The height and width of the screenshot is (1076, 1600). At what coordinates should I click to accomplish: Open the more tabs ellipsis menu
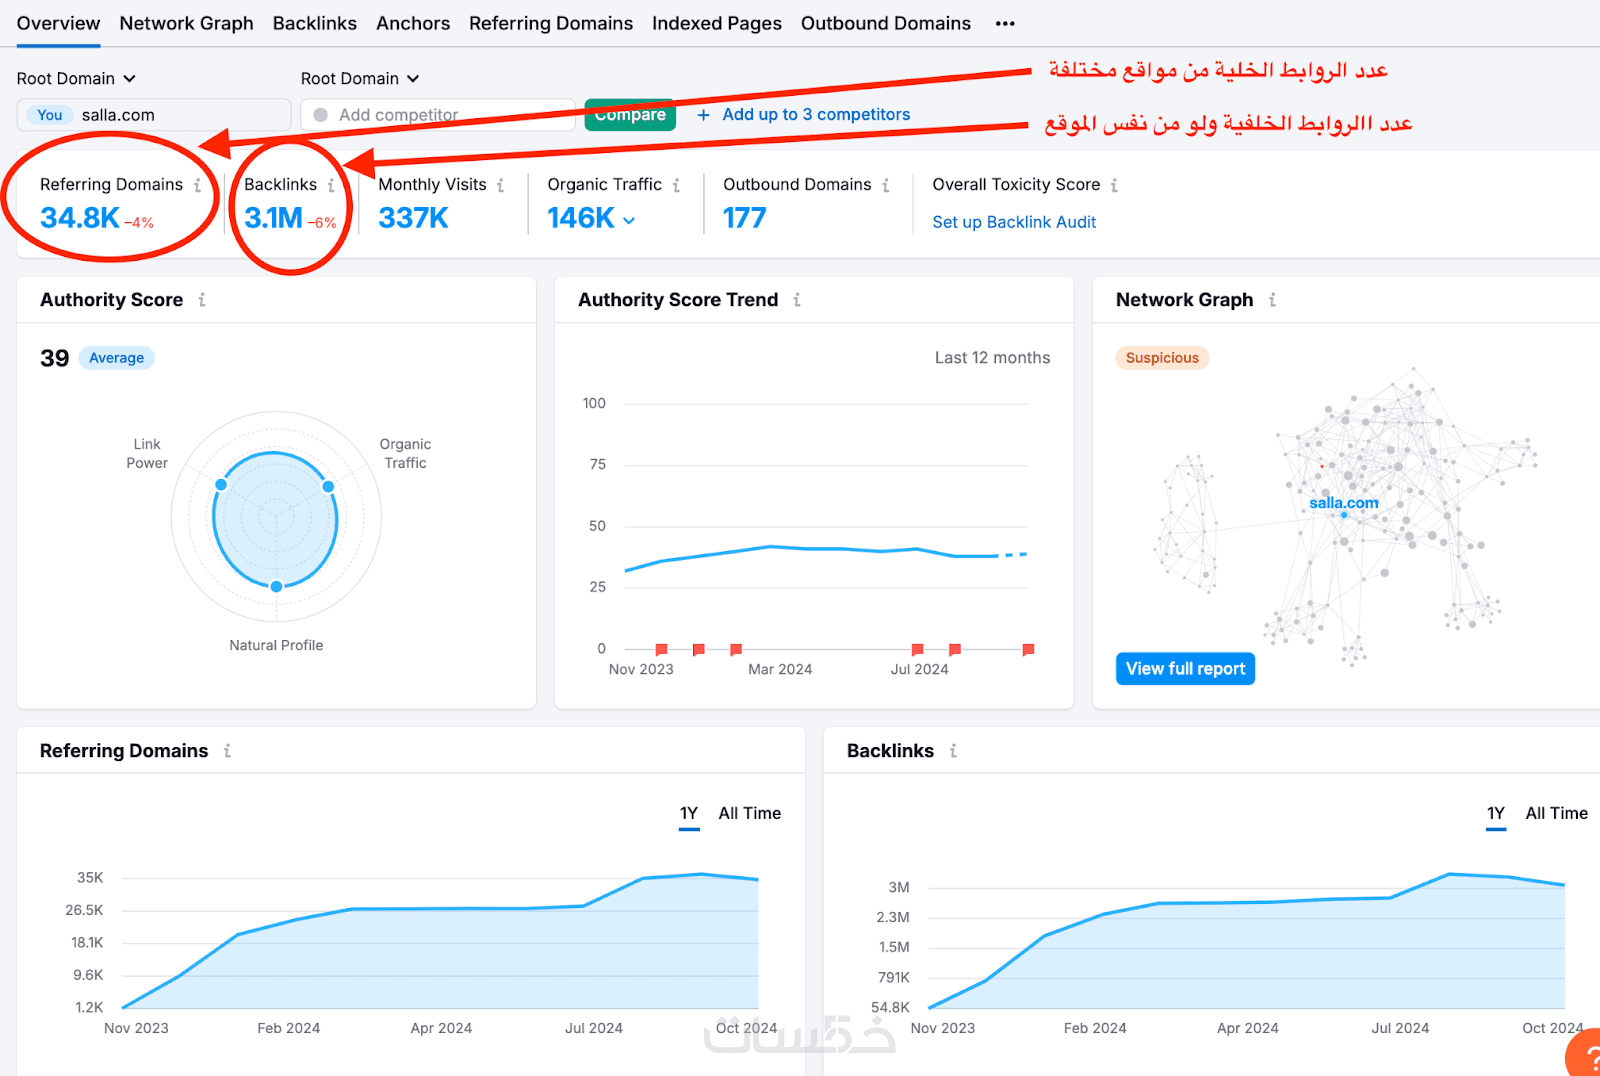[x=1005, y=23]
